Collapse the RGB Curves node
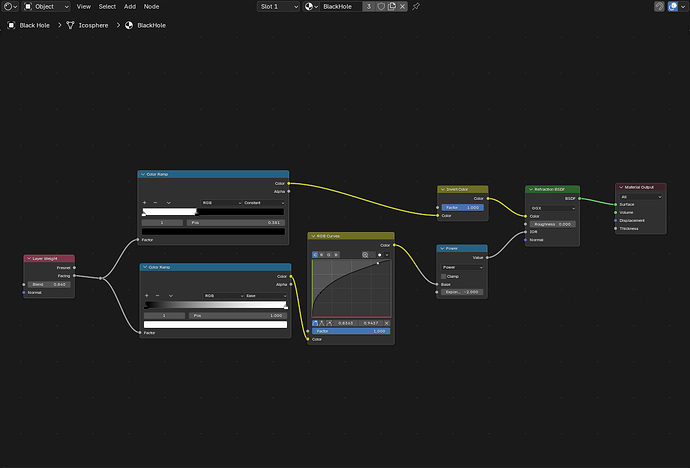690x468 pixels. pos(313,236)
